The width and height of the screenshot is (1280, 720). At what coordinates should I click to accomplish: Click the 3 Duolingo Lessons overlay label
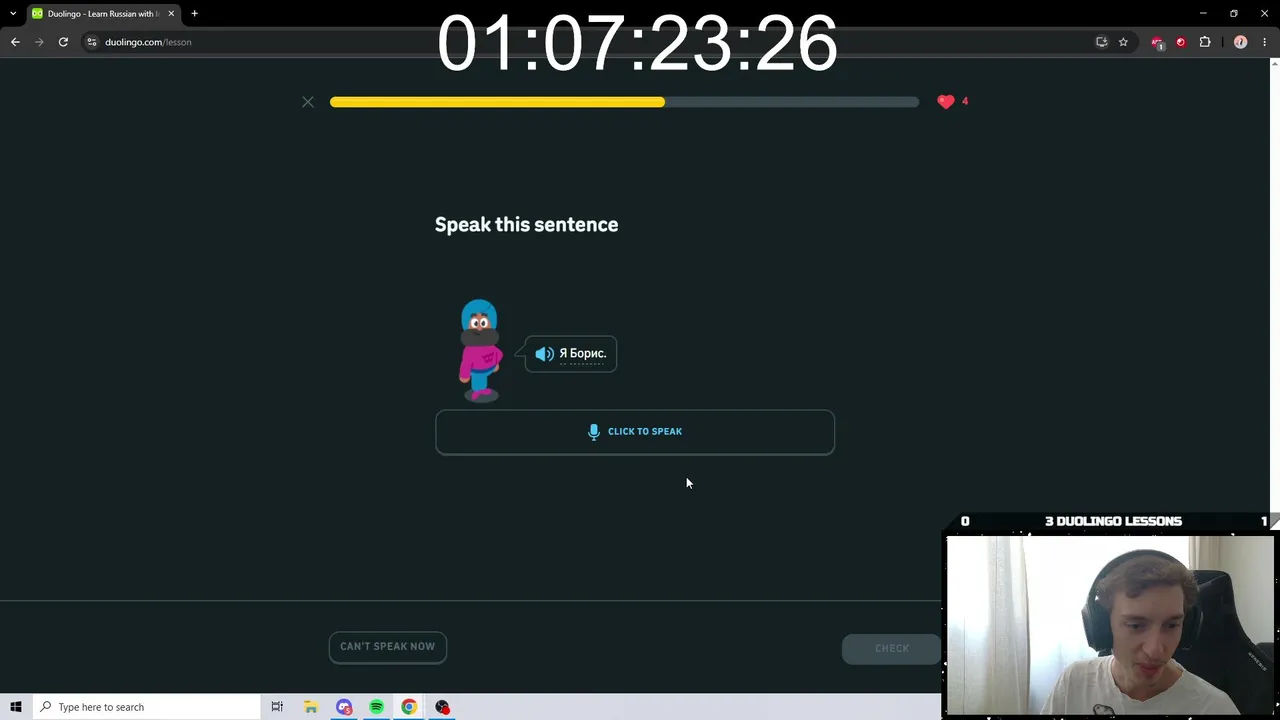(1113, 521)
